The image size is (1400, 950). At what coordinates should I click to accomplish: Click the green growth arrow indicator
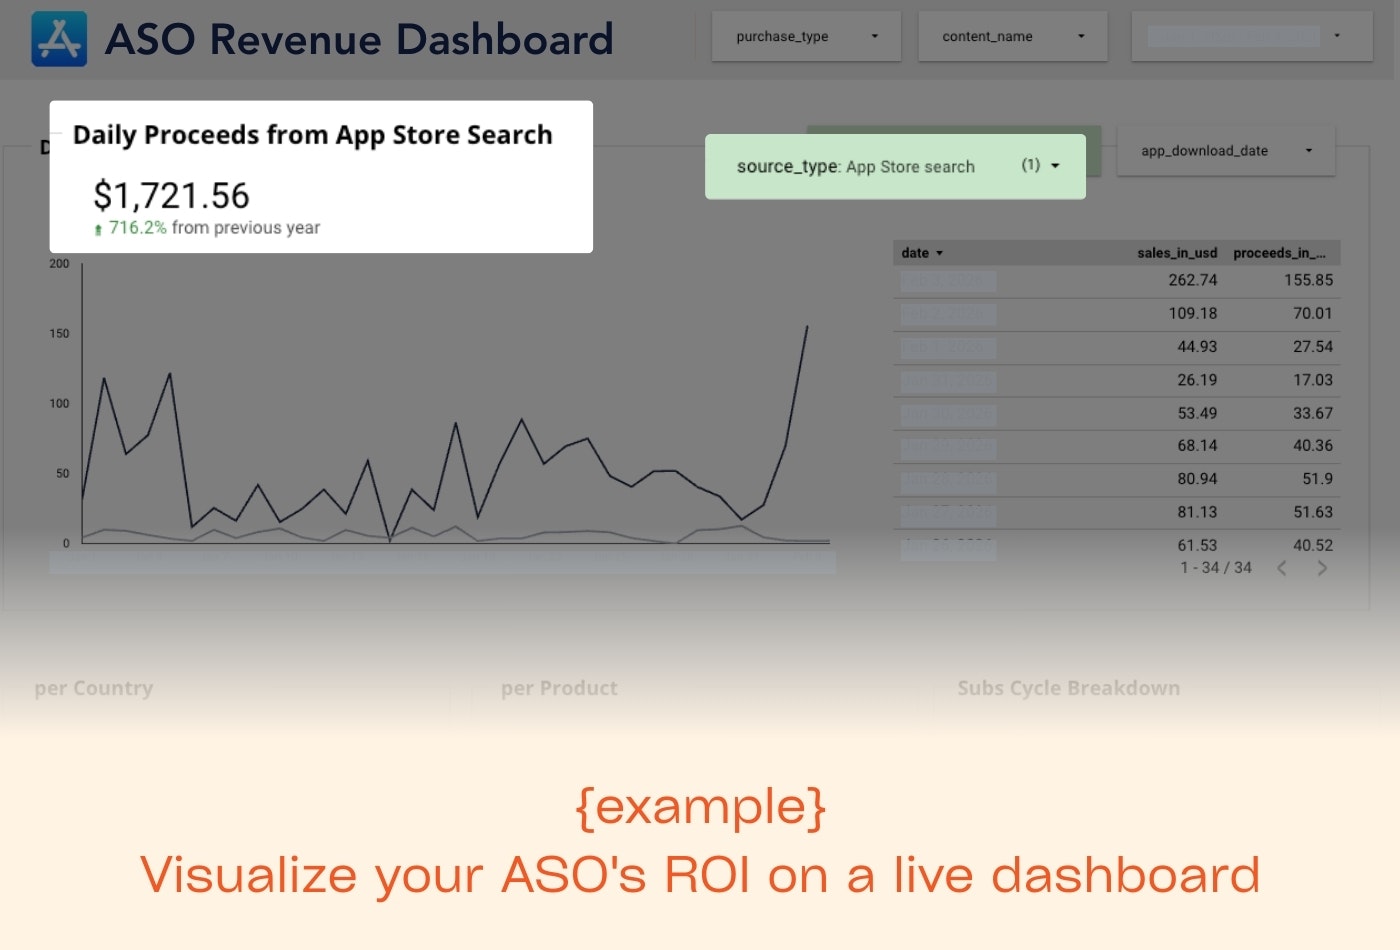pyautogui.click(x=97, y=228)
